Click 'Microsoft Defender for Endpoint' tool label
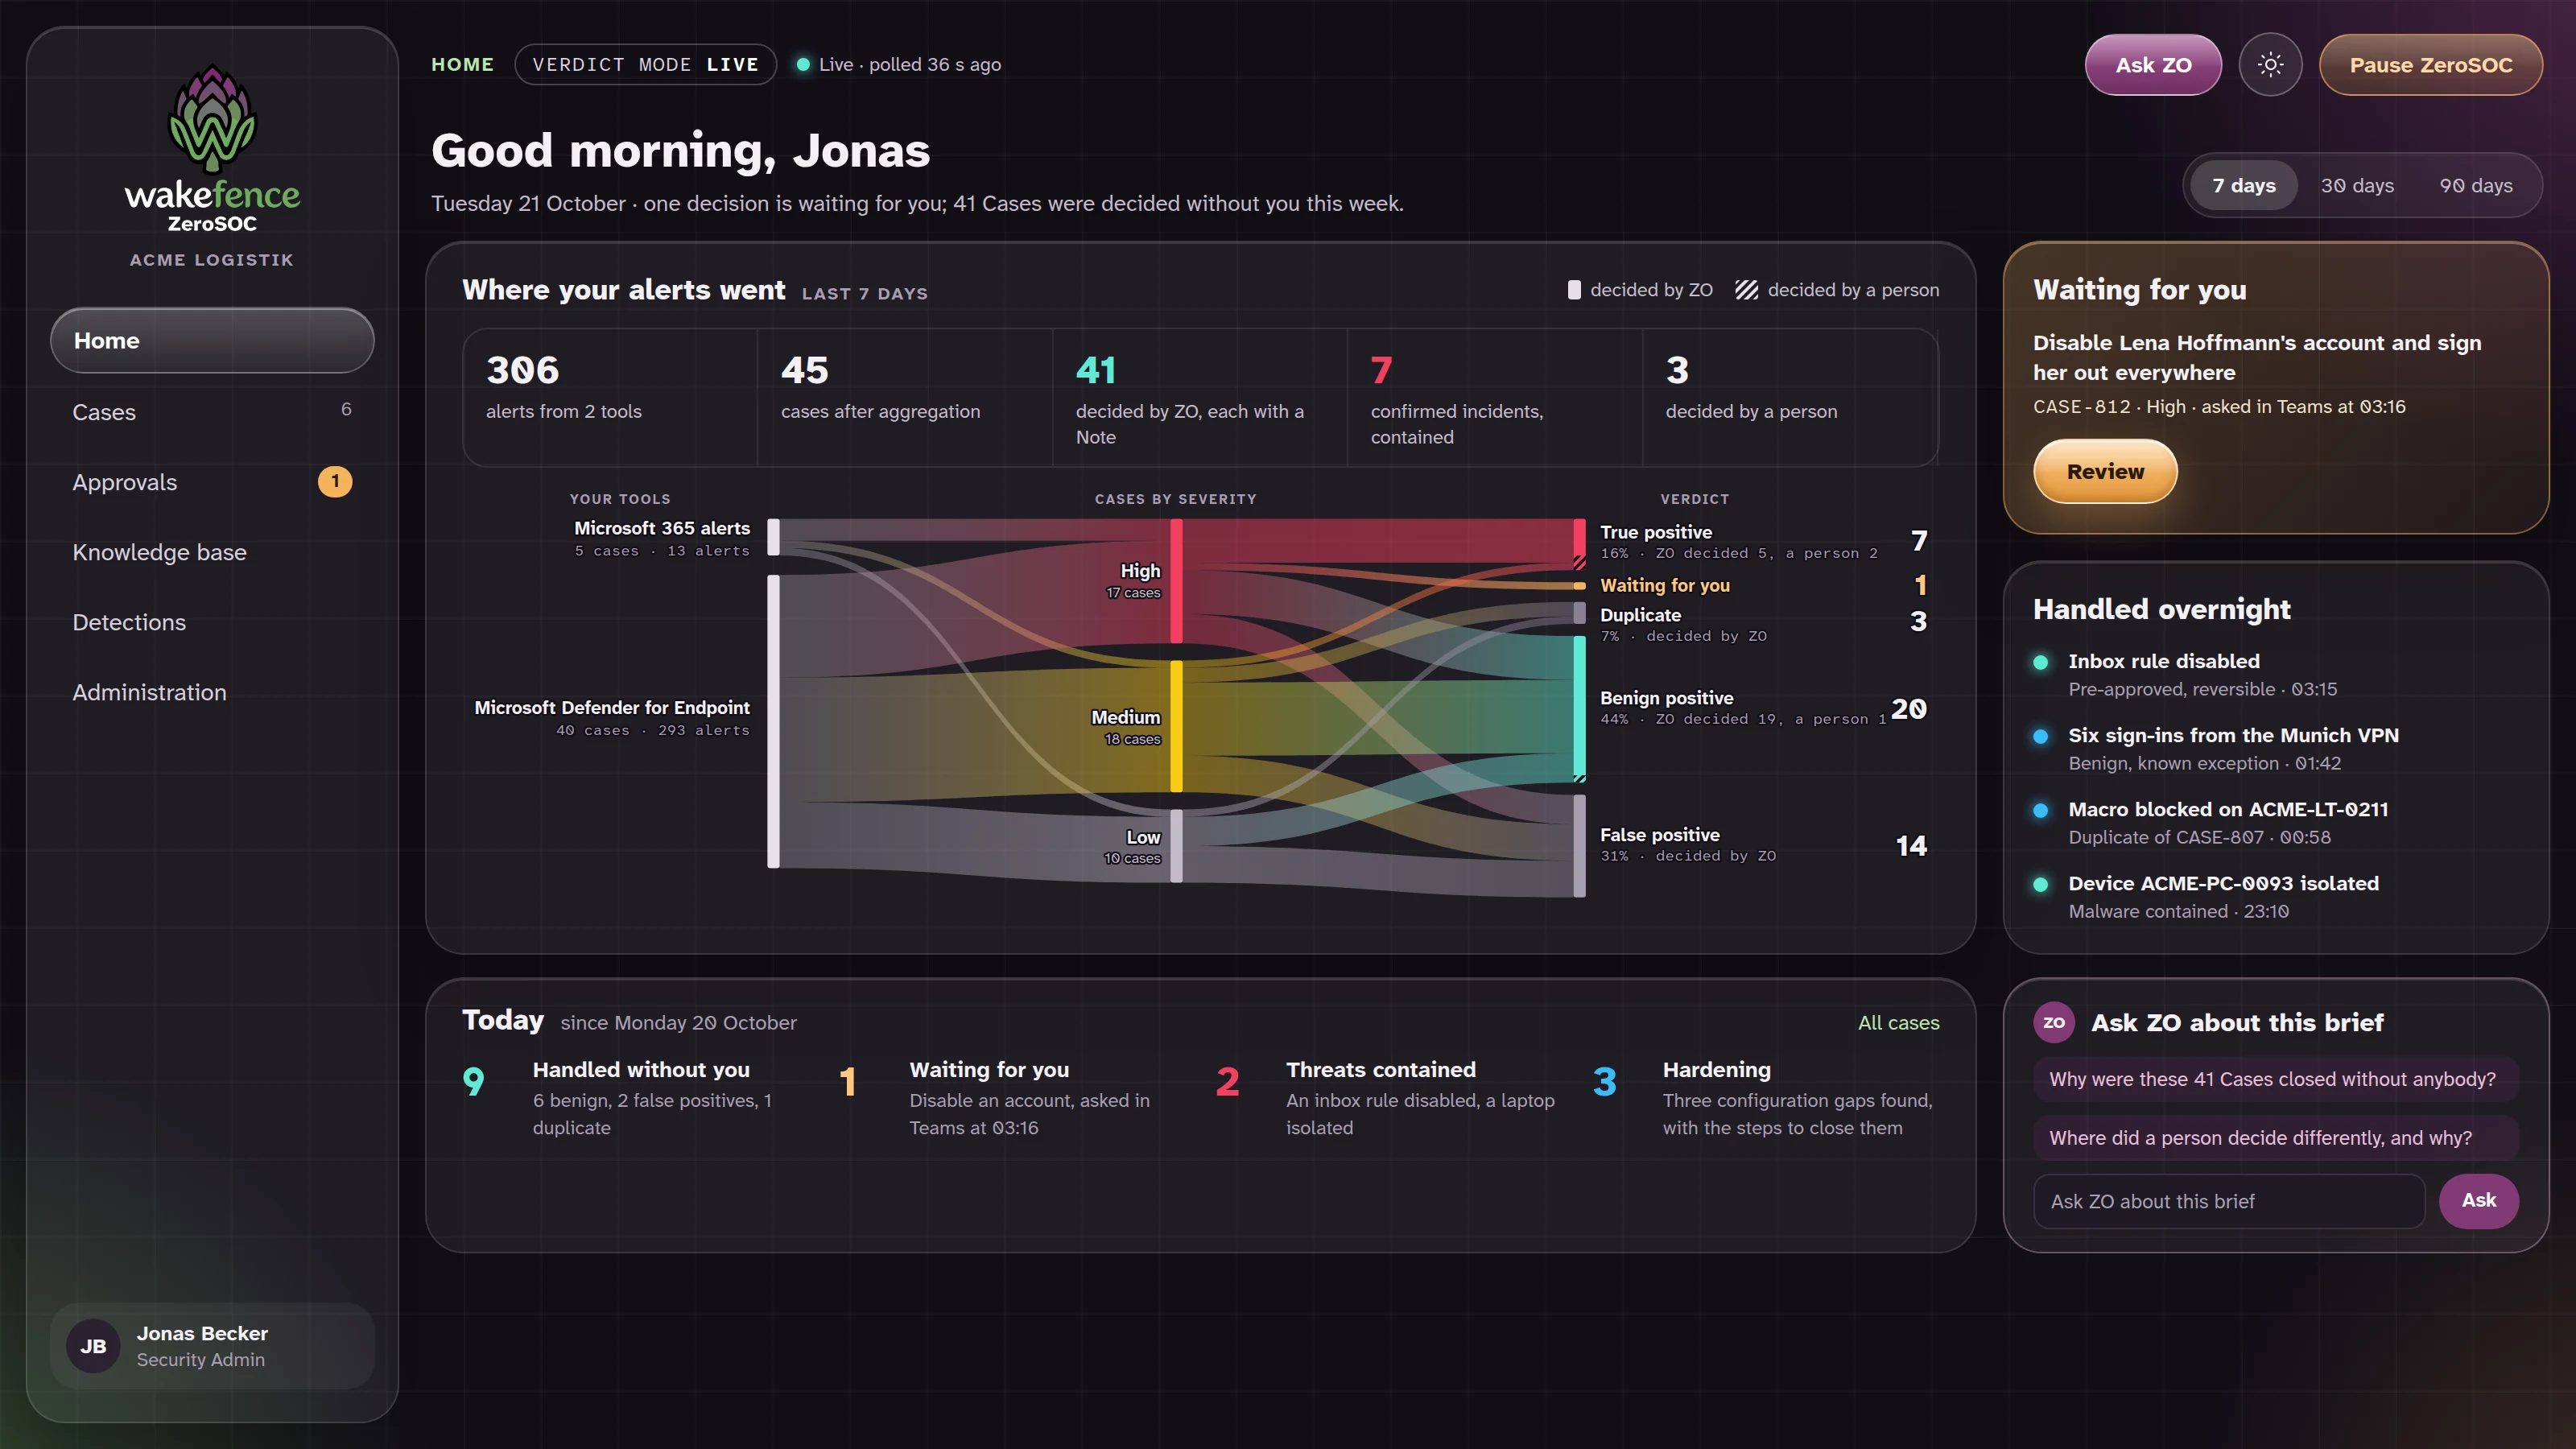Image resolution: width=2576 pixels, height=1449 pixels. 611,707
